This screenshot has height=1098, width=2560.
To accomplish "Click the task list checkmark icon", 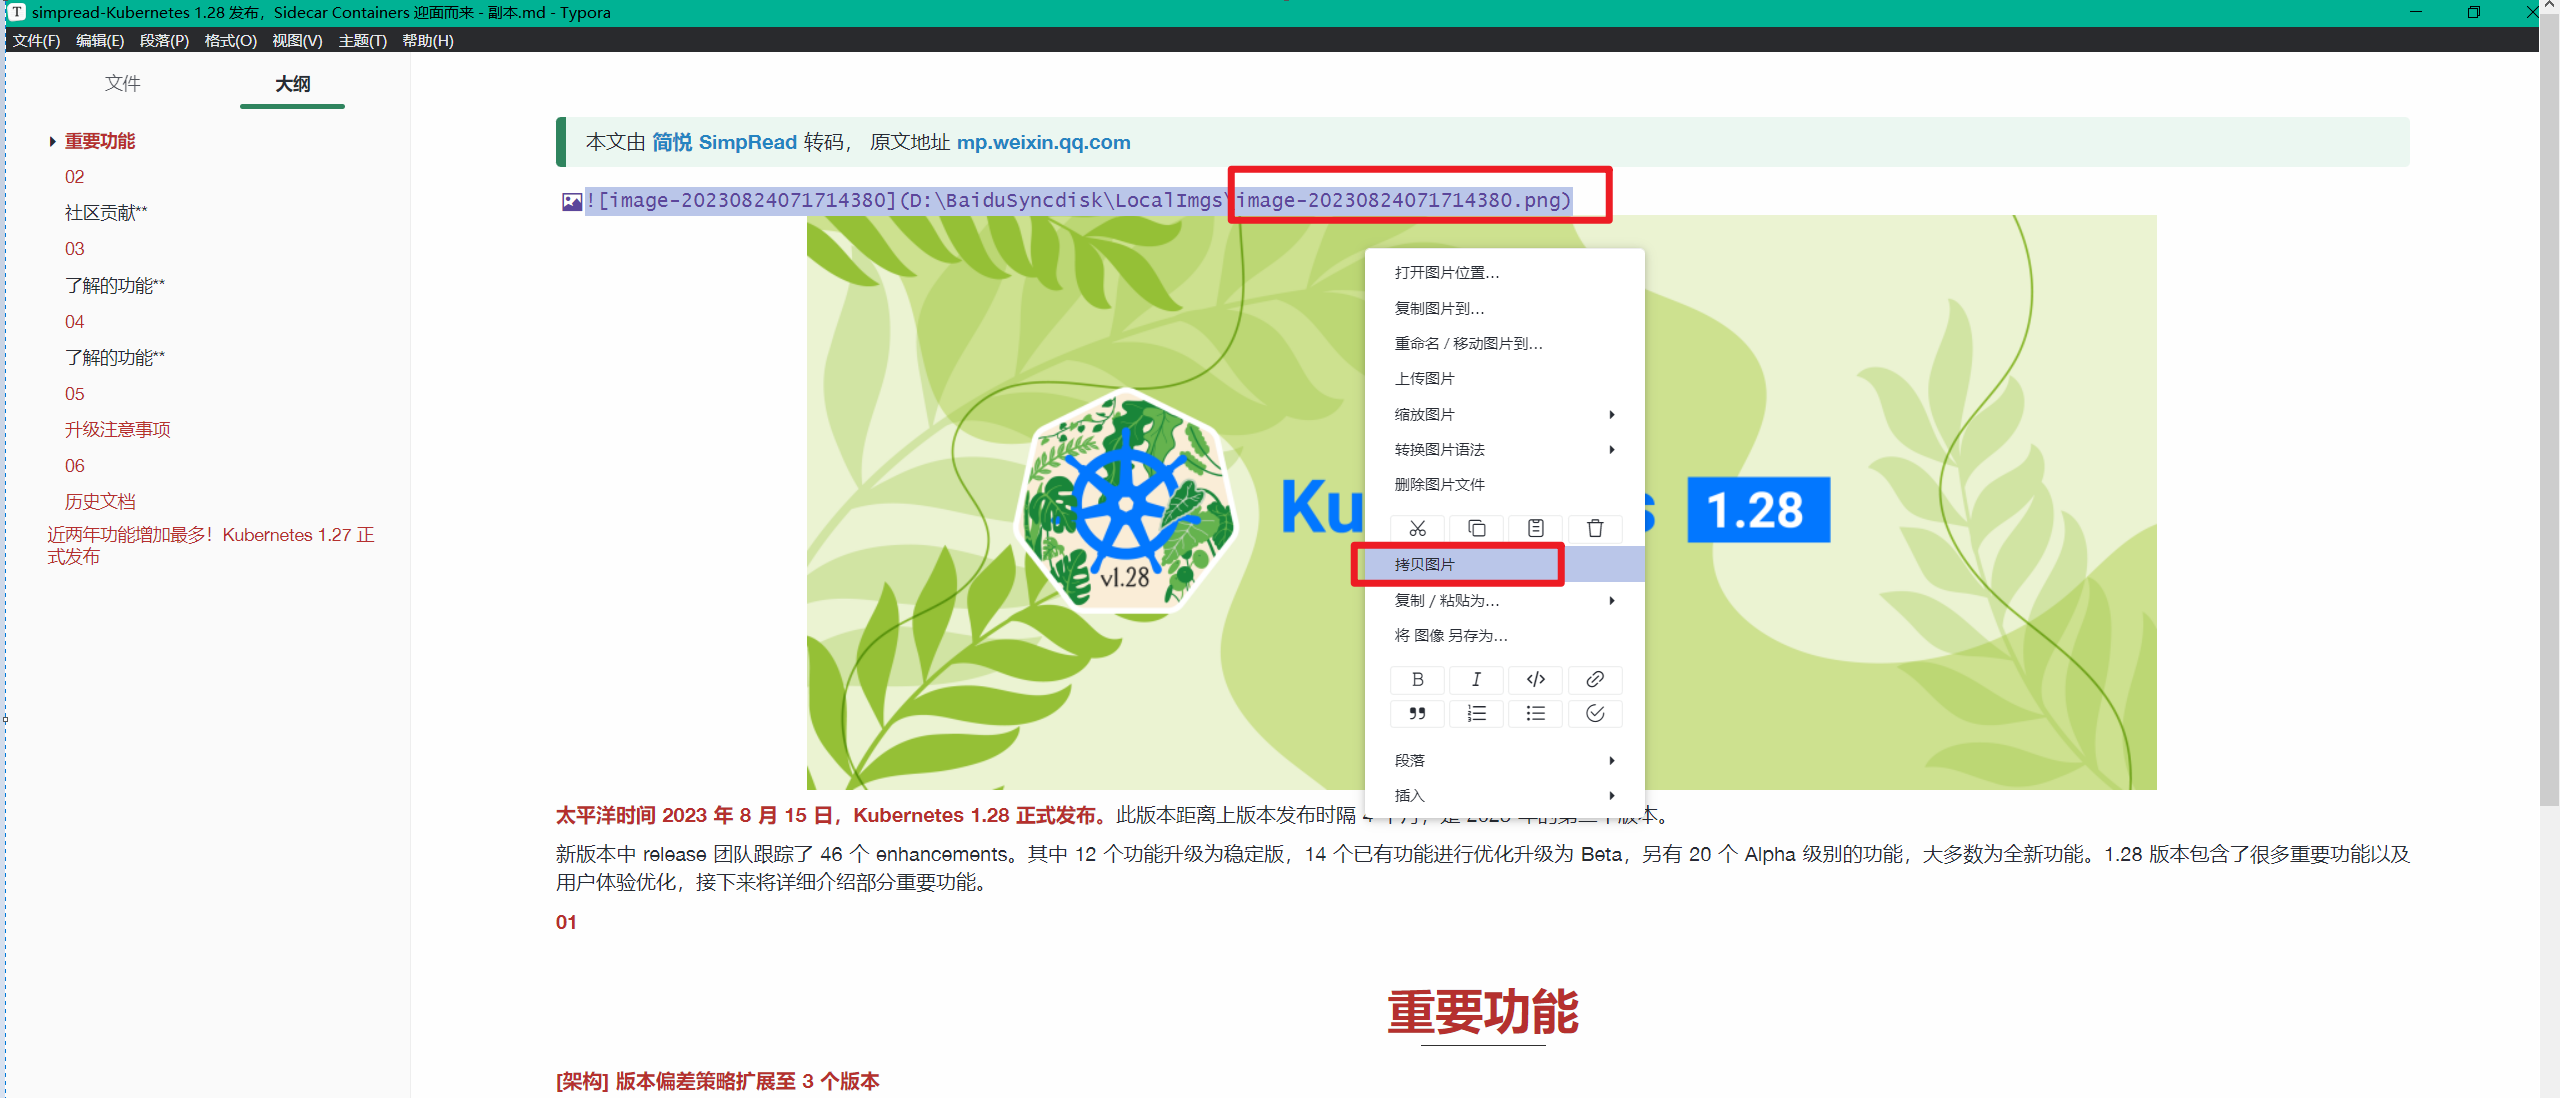I will [x=1595, y=714].
